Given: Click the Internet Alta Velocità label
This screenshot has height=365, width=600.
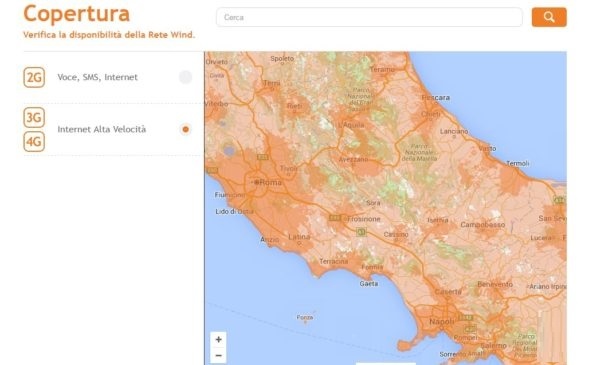Looking at the screenshot, I should pos(102,129).
